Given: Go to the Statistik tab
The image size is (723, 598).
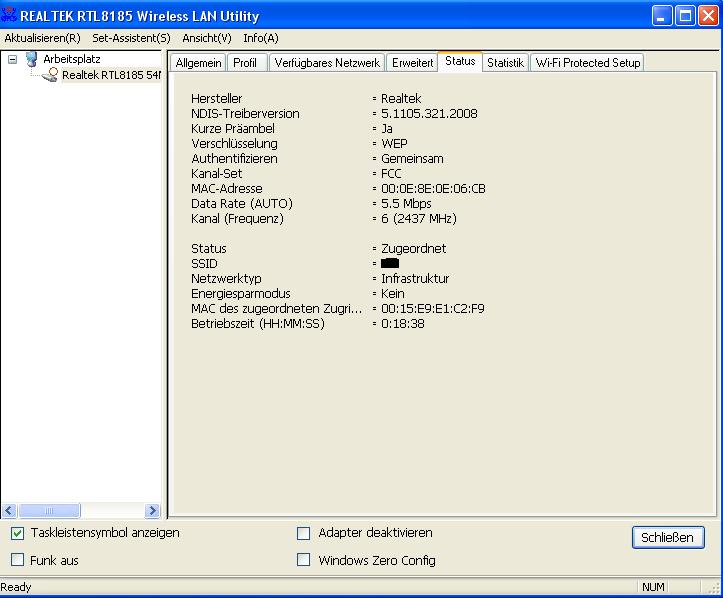Looking at the screenshot, I should (x=505, y=63).
